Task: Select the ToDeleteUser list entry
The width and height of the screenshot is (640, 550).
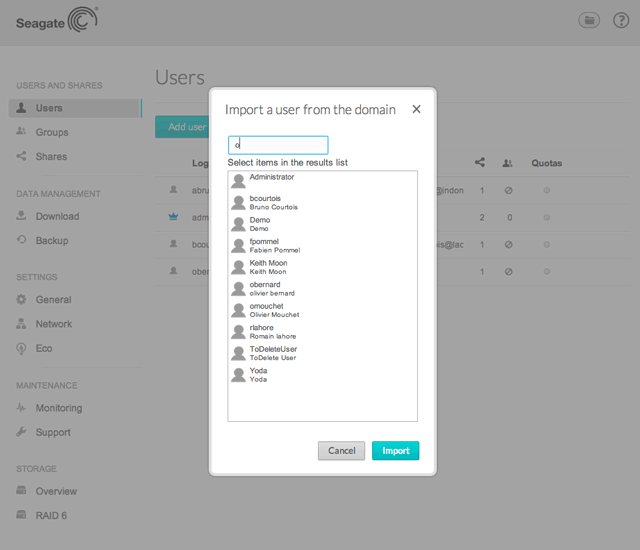Action: (x=273, y=353)
